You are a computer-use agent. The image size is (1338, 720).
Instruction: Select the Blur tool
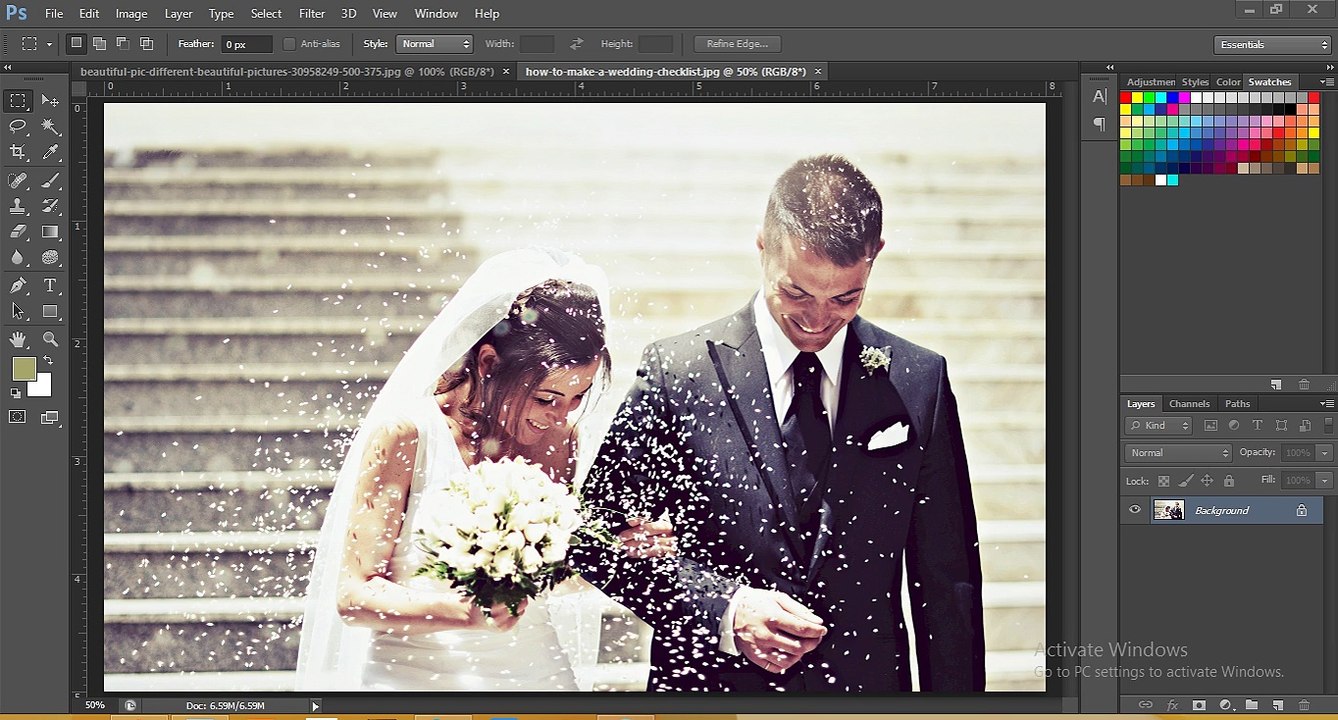point(18,257)
